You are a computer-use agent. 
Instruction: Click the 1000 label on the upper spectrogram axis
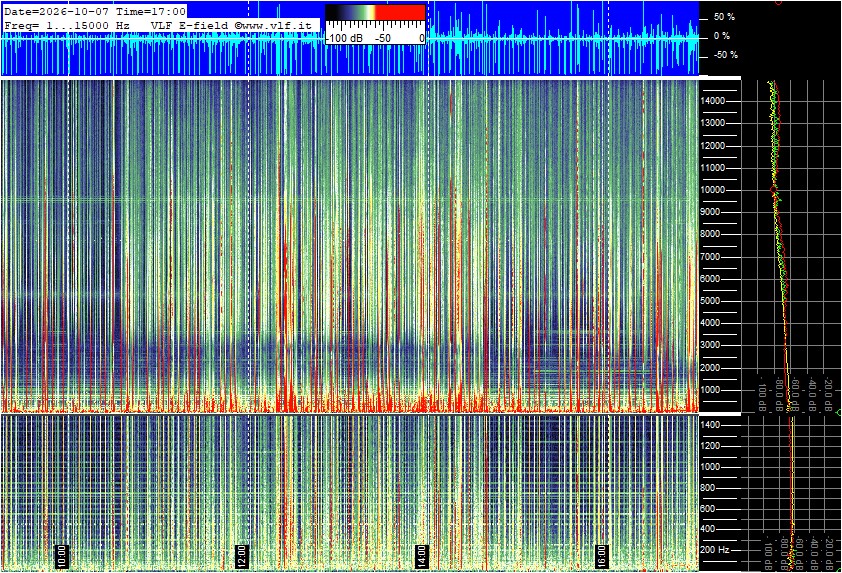tap(713, 390)
